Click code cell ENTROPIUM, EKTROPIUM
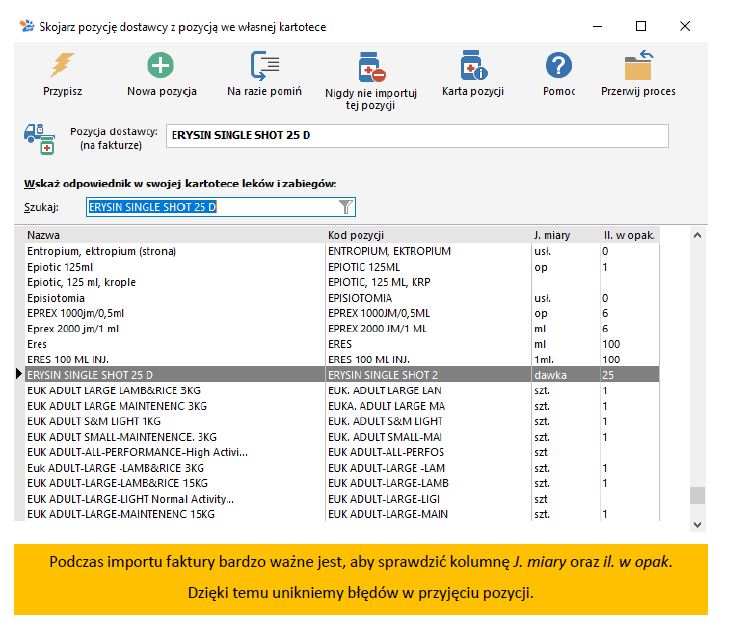The image size is (734, 629). pos(428,251)
